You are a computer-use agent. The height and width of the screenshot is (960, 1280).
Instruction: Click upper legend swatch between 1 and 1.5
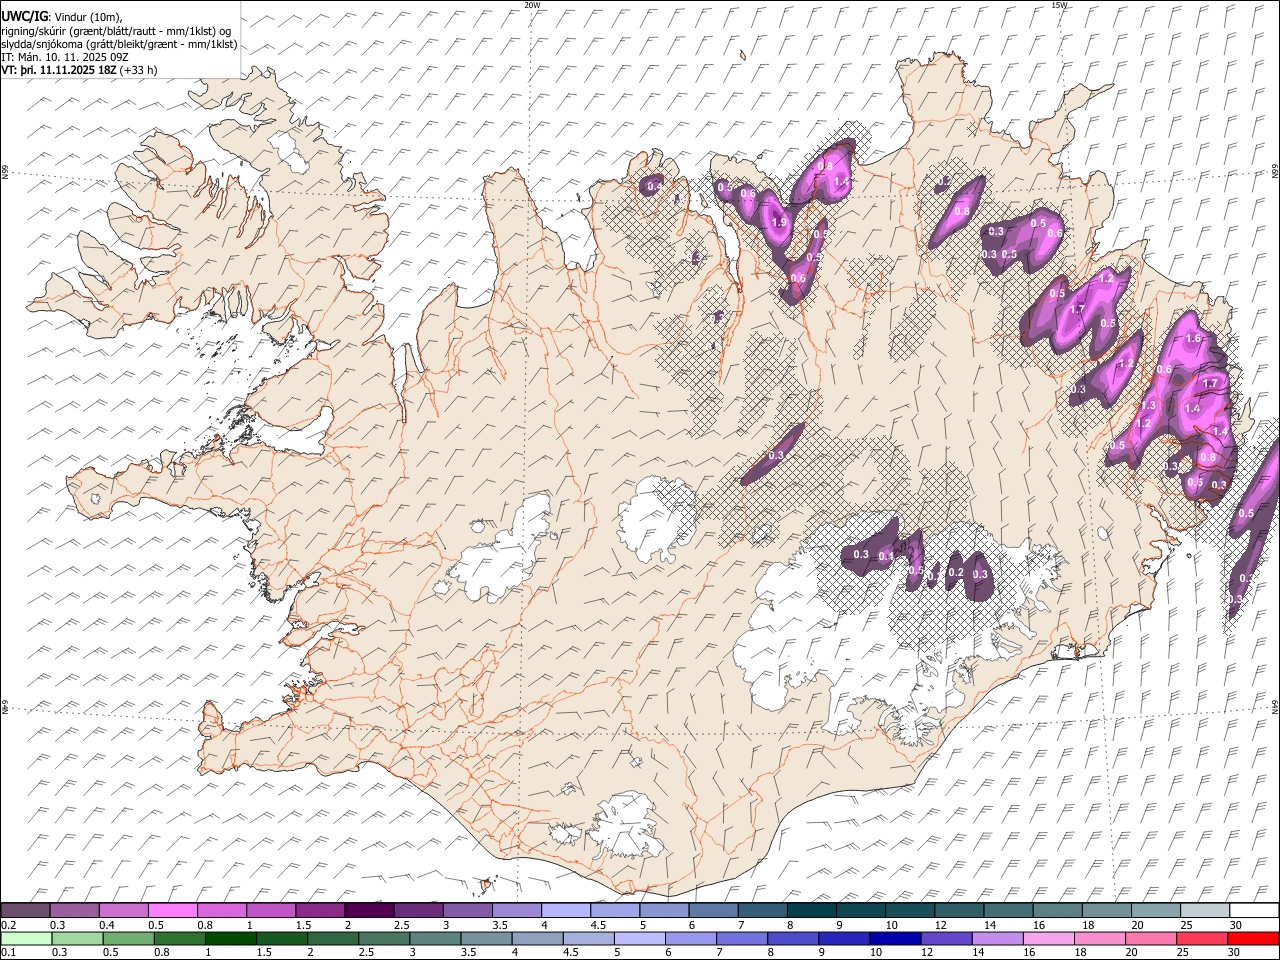tap(270, 910)
